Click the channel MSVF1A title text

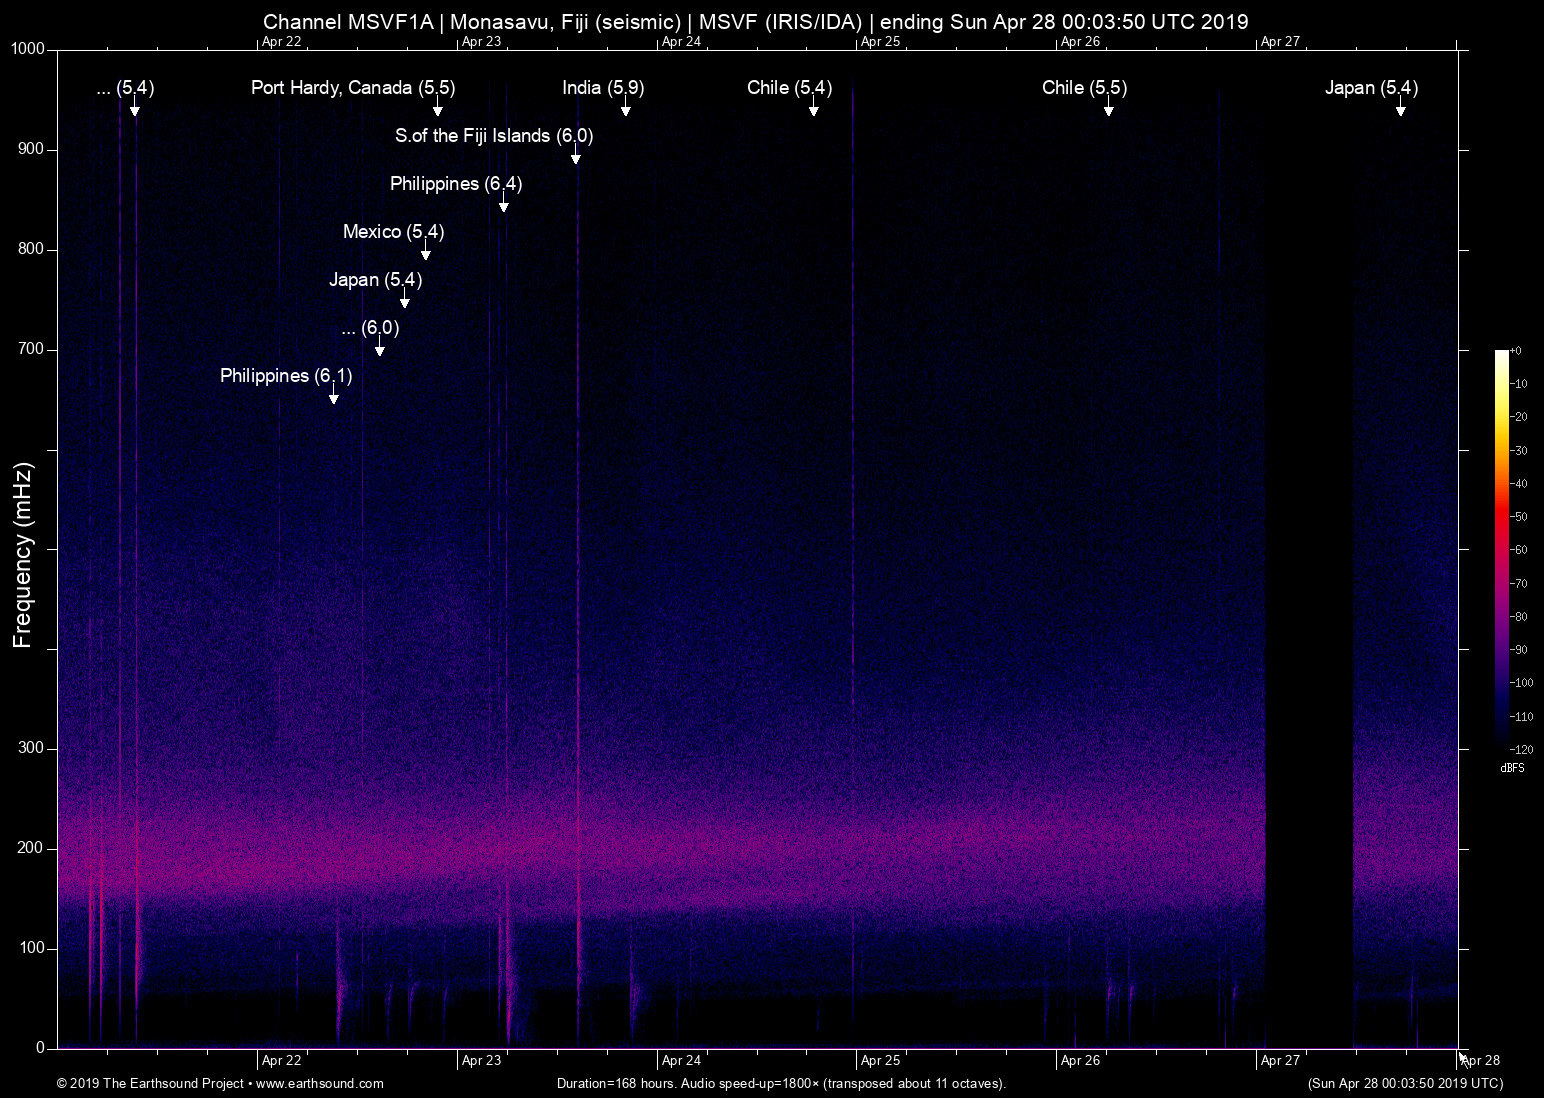[x=754, y=21]
